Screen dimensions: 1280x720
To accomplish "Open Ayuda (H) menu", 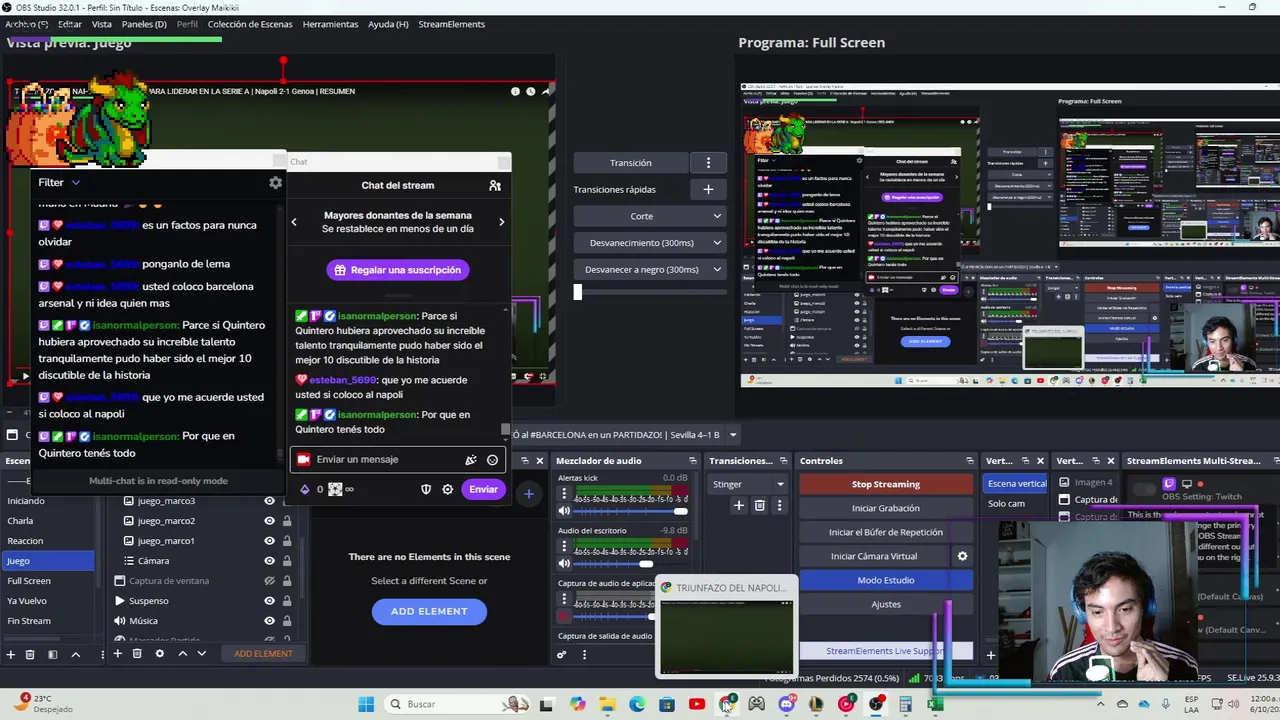I will pos(388,24).
